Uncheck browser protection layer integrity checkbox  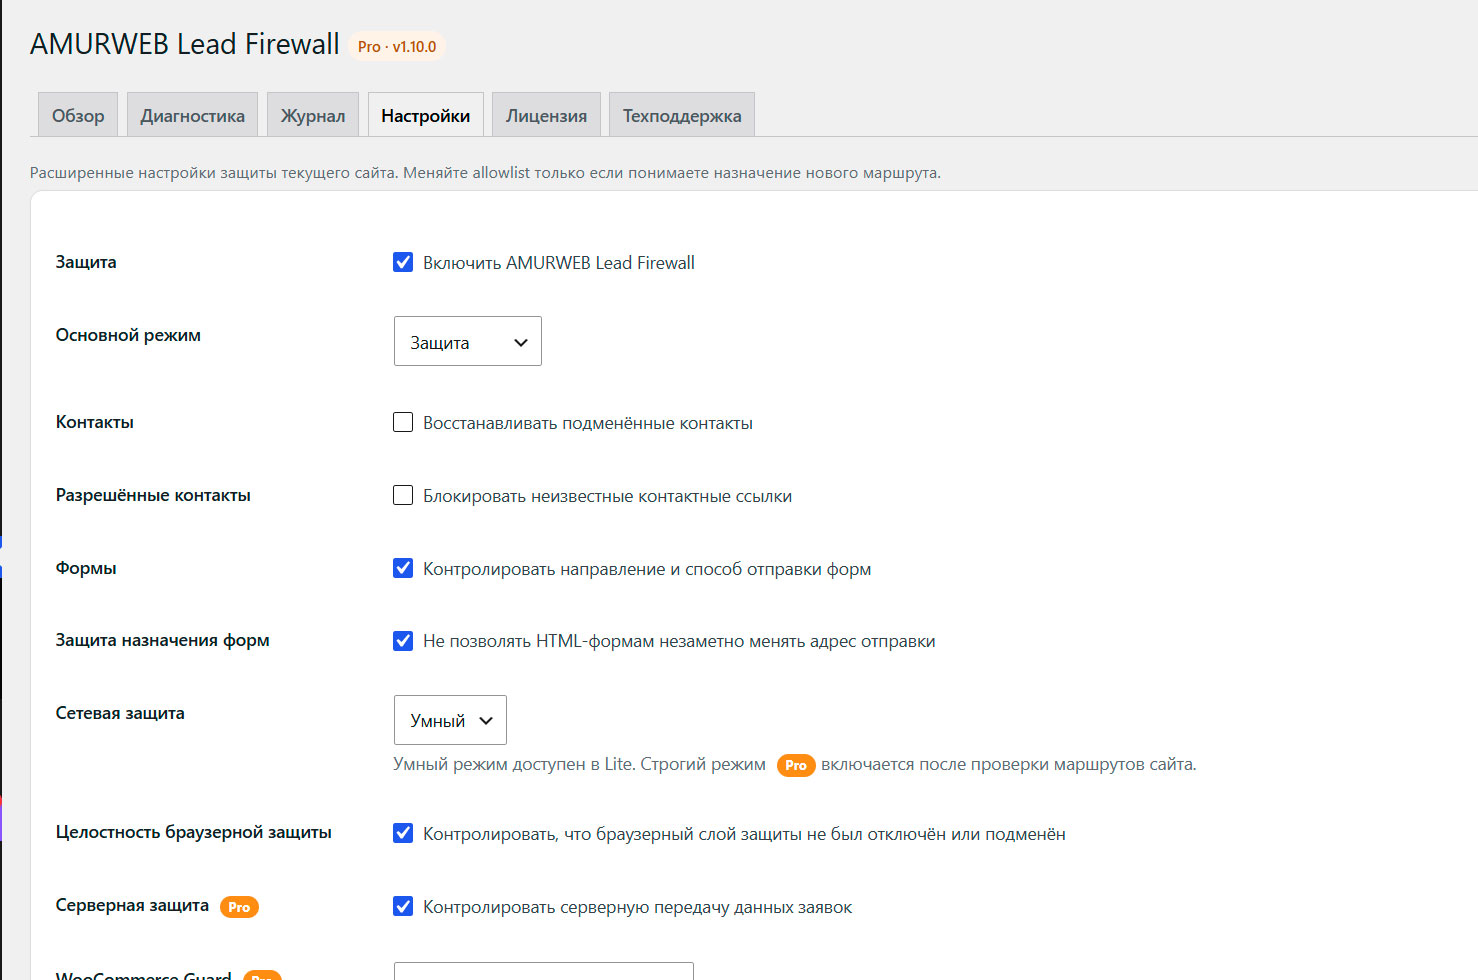[x=403, y=833]
